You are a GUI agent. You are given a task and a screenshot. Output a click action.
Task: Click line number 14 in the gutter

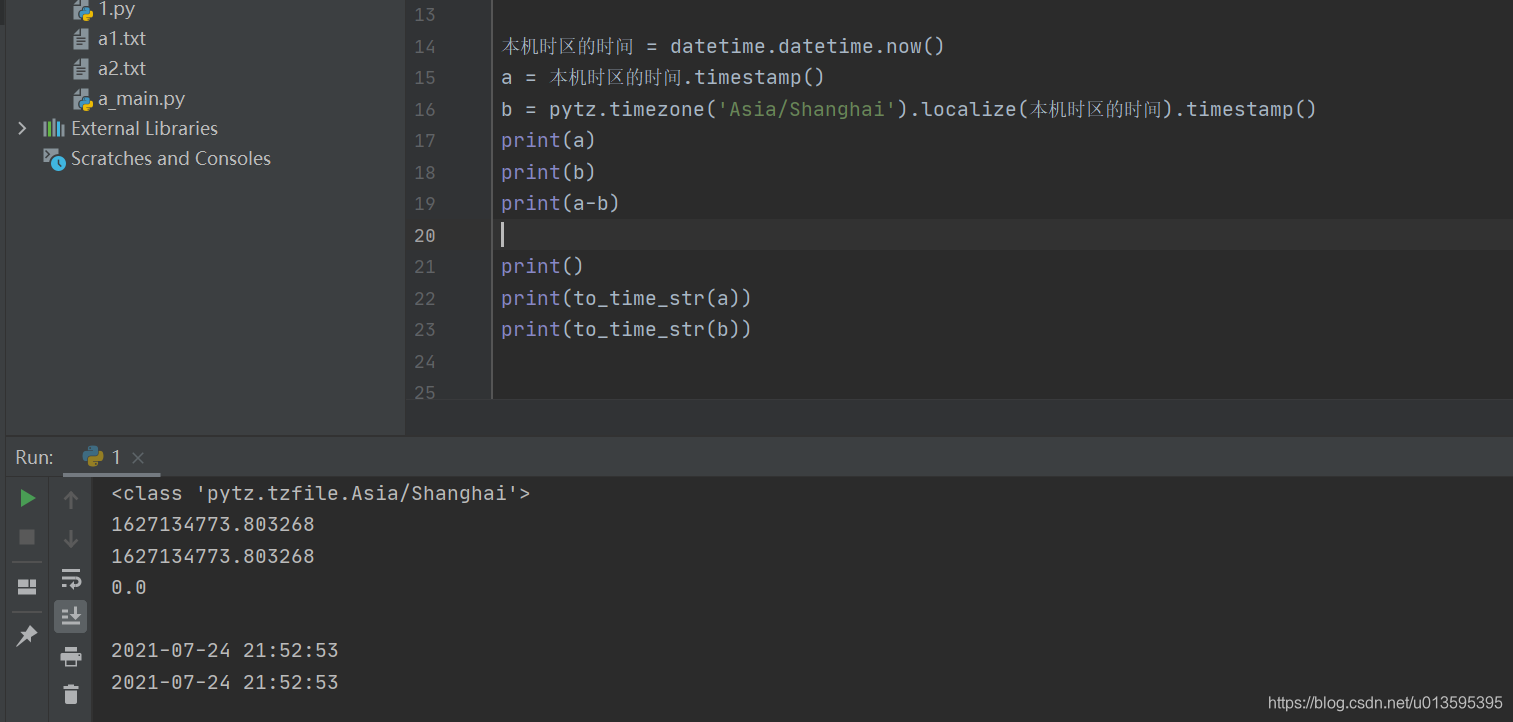click(425, 46)
